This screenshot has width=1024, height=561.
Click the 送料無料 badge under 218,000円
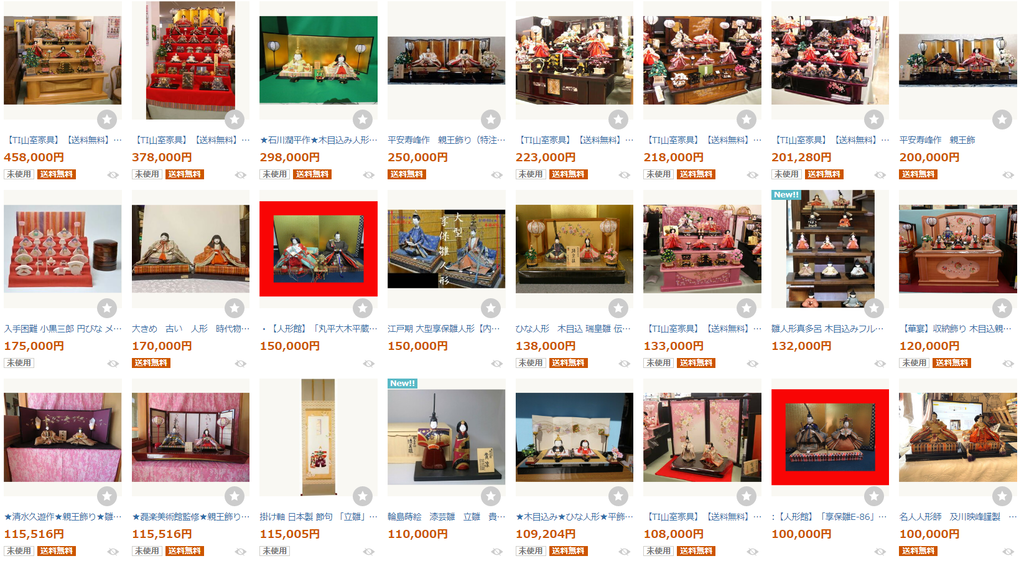696,174
